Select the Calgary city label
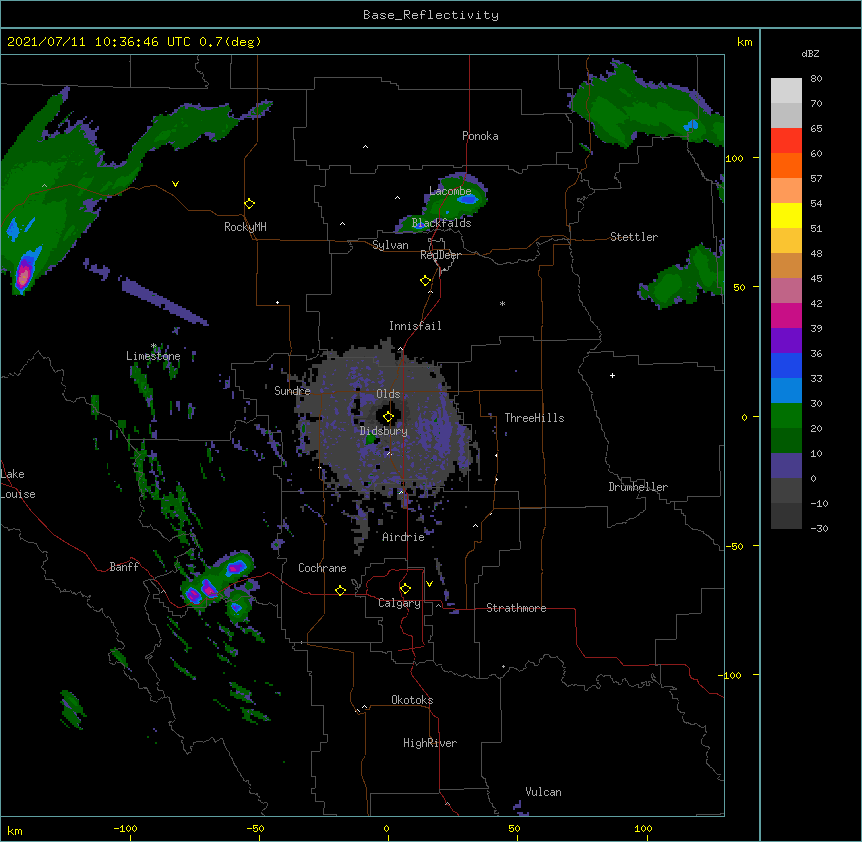The image size is (862, 842). (x=399, y=603)
